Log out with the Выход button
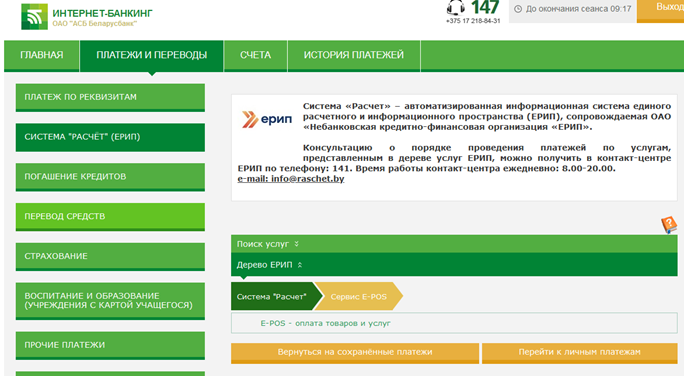The height and width of the screenshot is (376, 684). pos(660,10)
